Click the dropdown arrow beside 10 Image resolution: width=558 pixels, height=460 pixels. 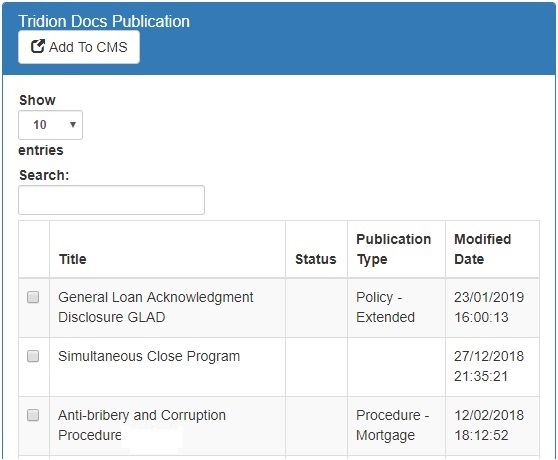[73, 125]
